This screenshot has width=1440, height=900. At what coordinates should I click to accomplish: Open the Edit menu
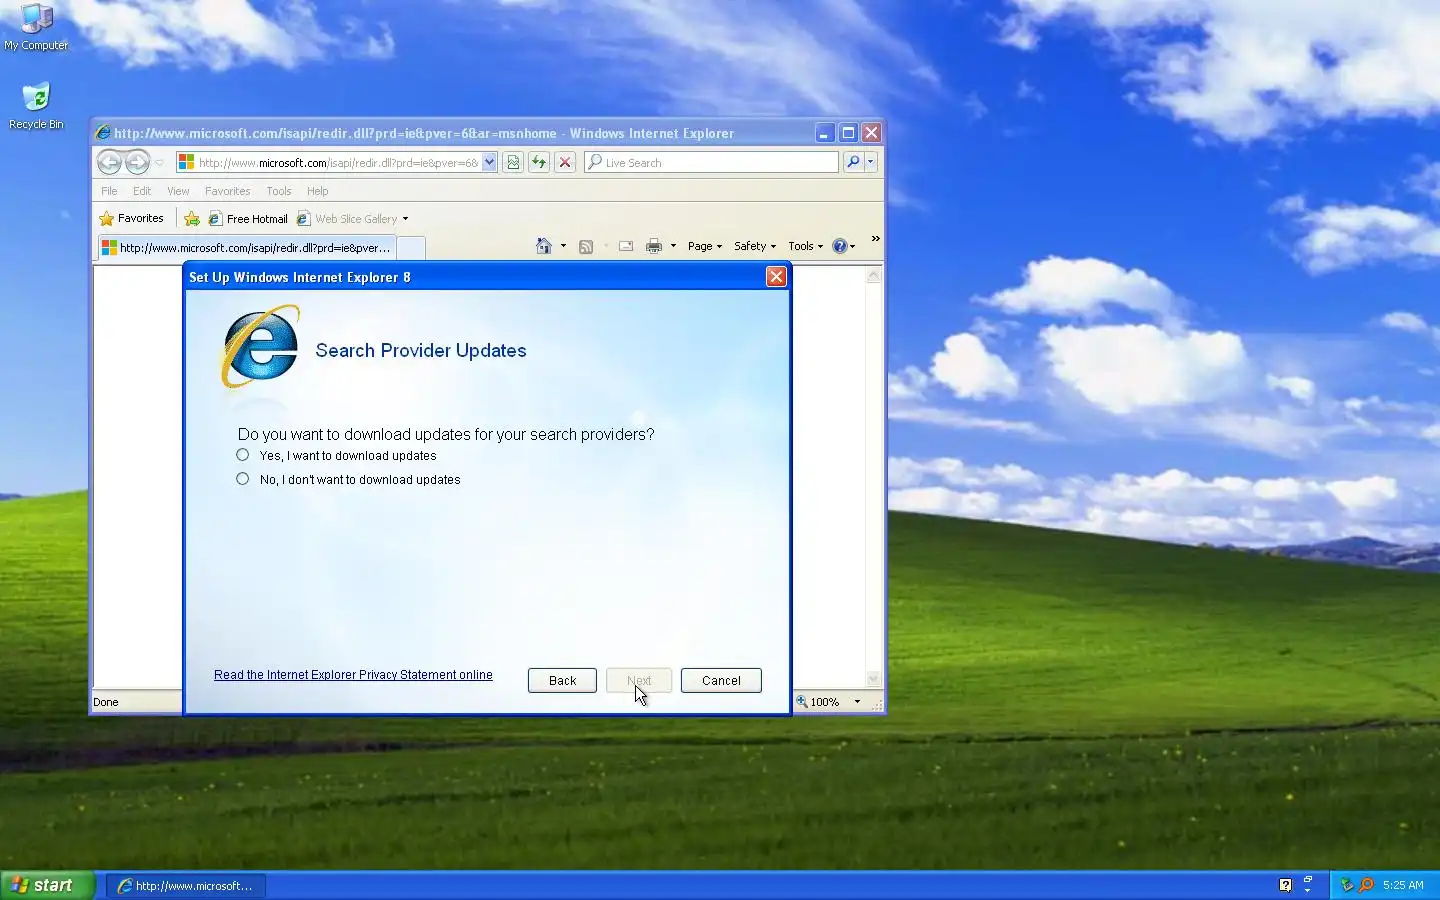pos(142,191)
